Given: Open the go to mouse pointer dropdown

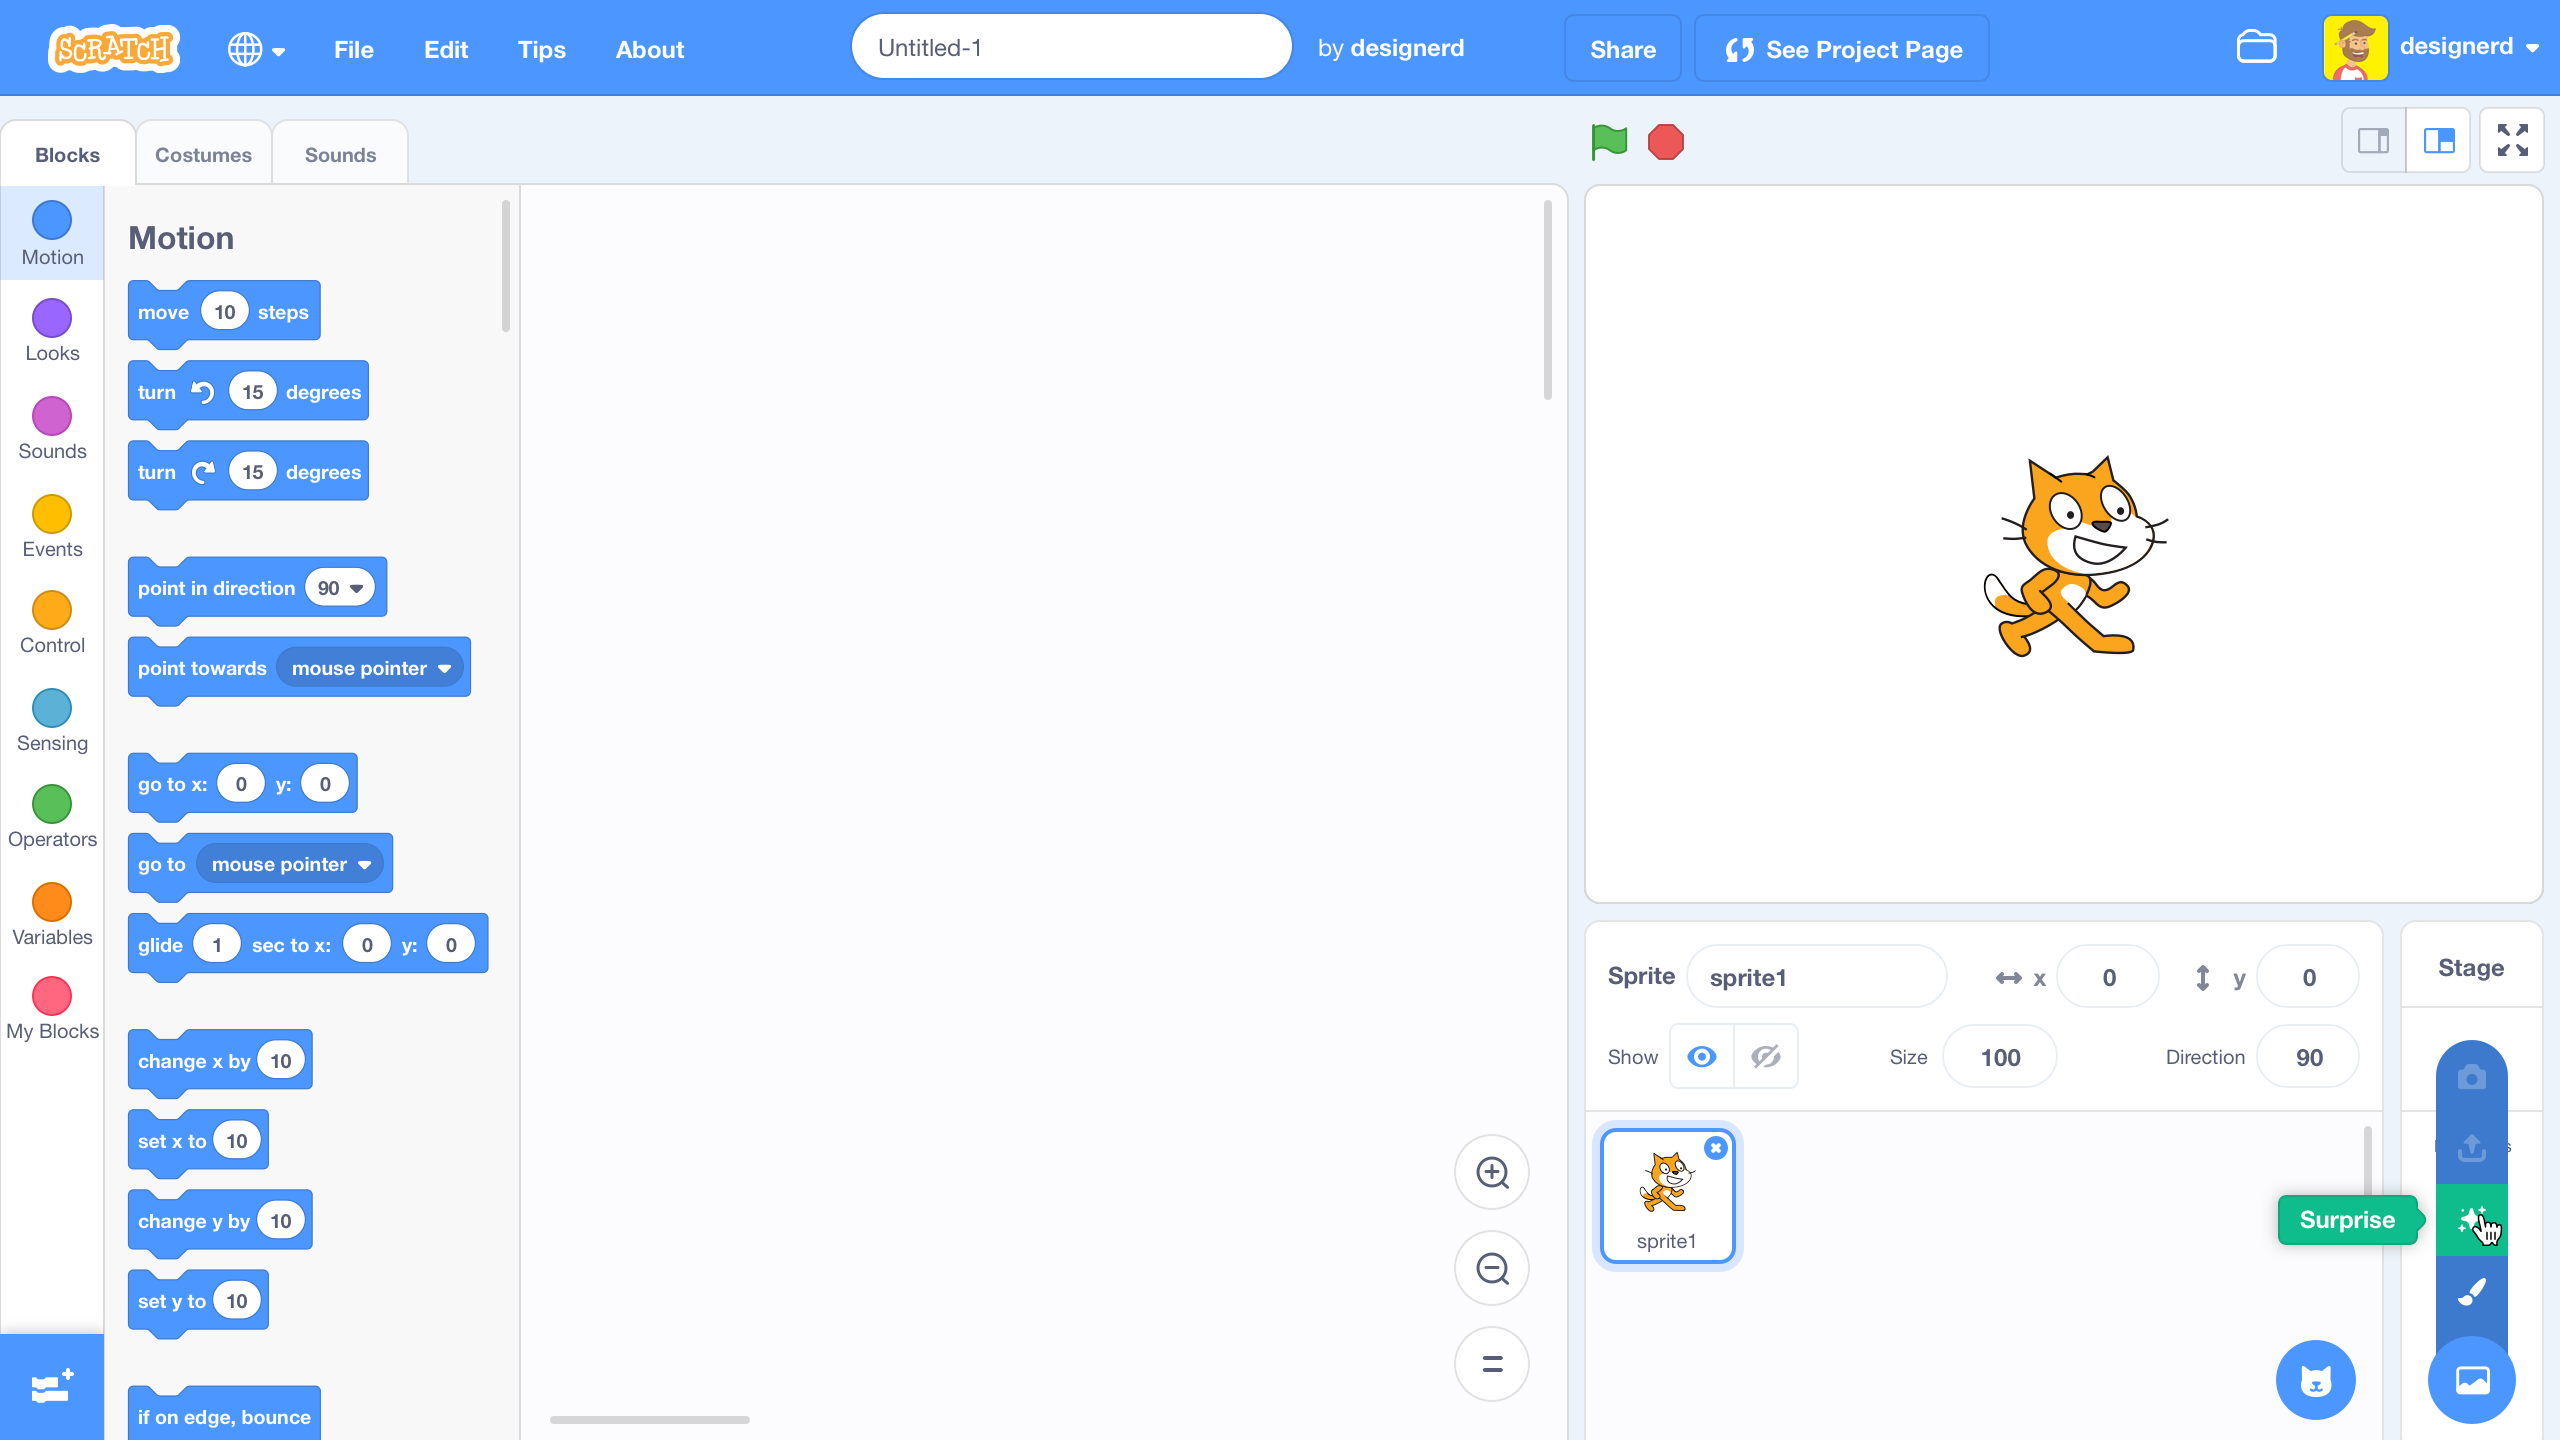Looking at the screenshot, I should [x=290, y=864].
